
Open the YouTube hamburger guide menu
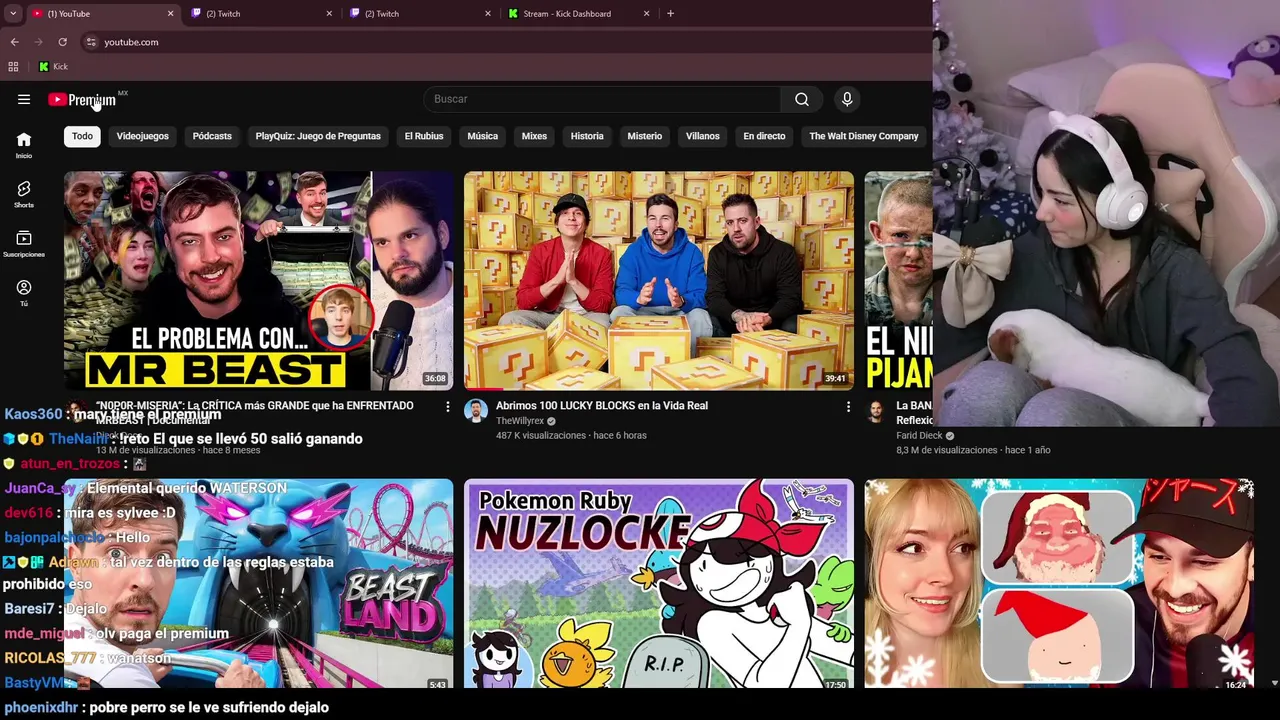[x=24, y=99]
